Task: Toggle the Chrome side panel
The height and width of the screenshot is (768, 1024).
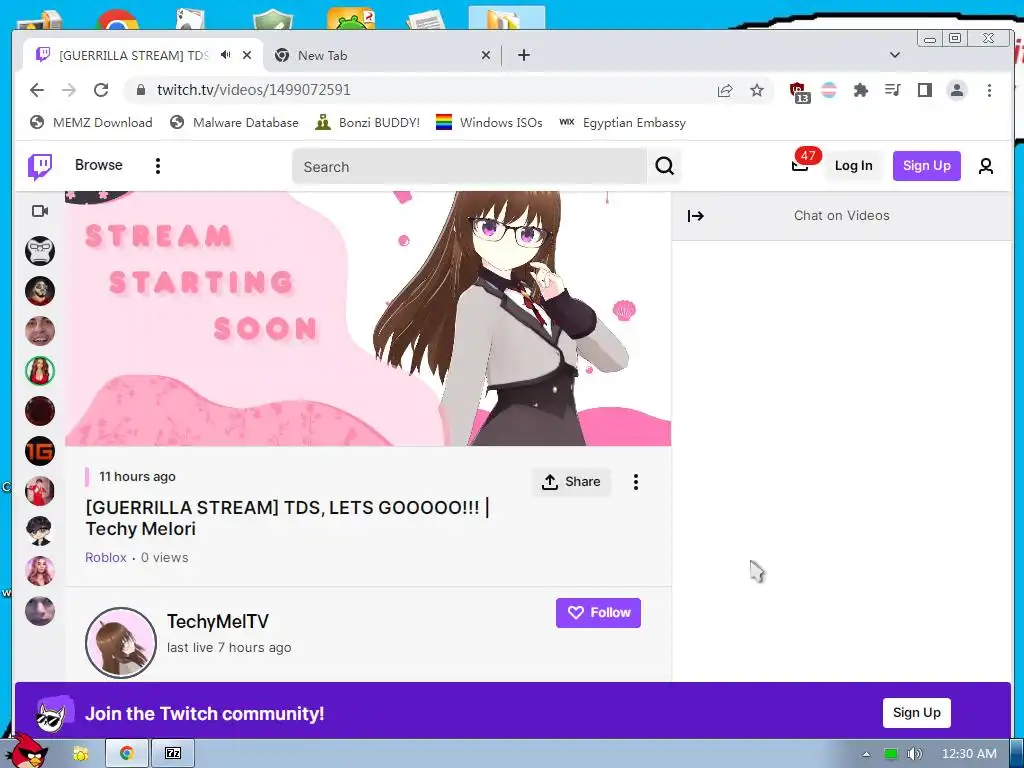Action: tap(925, 90)
